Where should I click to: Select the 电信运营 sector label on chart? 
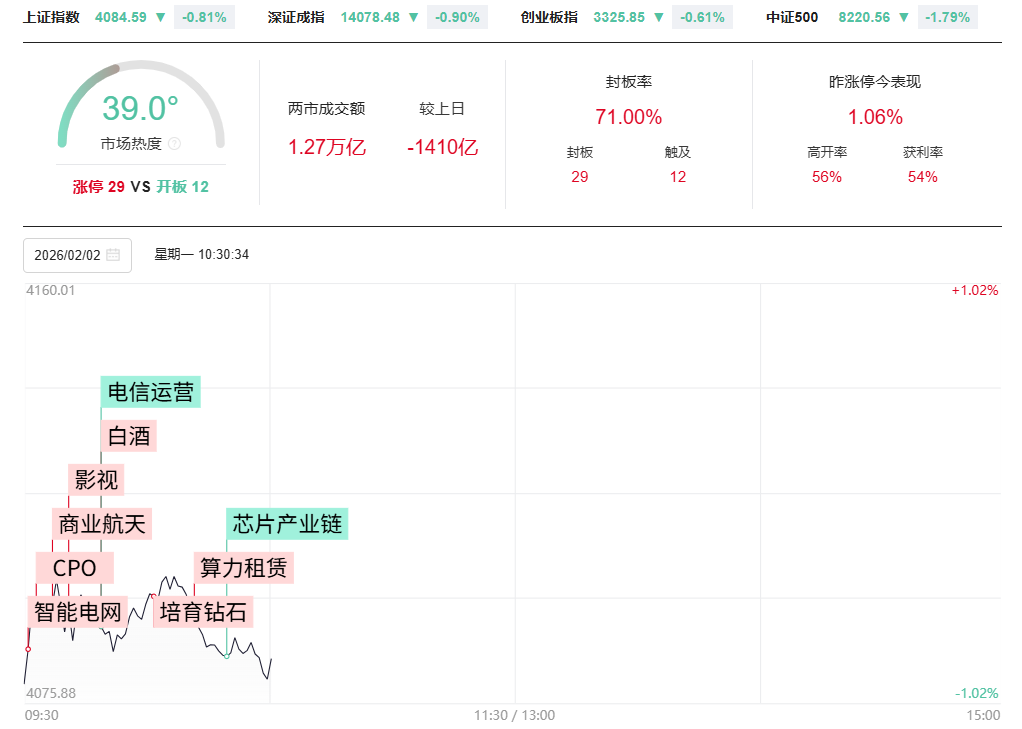[x=151, y=392]
